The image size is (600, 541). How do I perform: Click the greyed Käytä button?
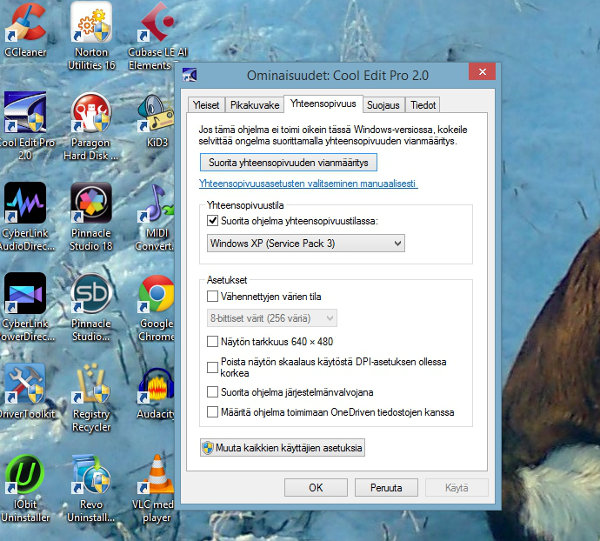point(457,487)
